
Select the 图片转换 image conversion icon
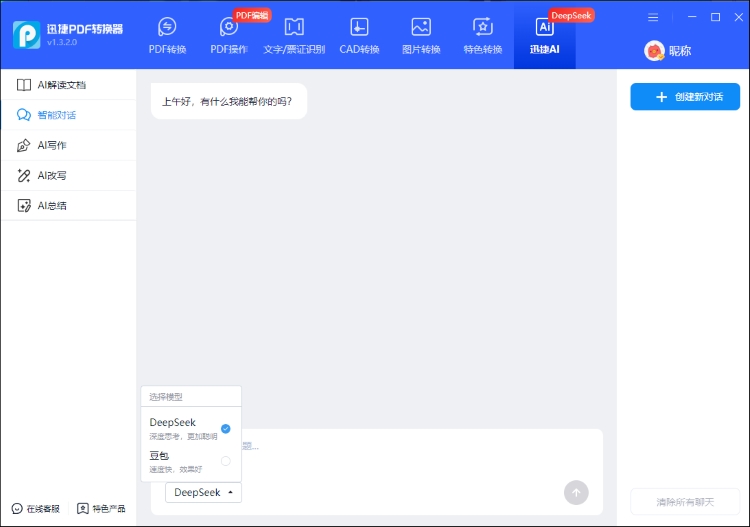click(x=421, y=27)
